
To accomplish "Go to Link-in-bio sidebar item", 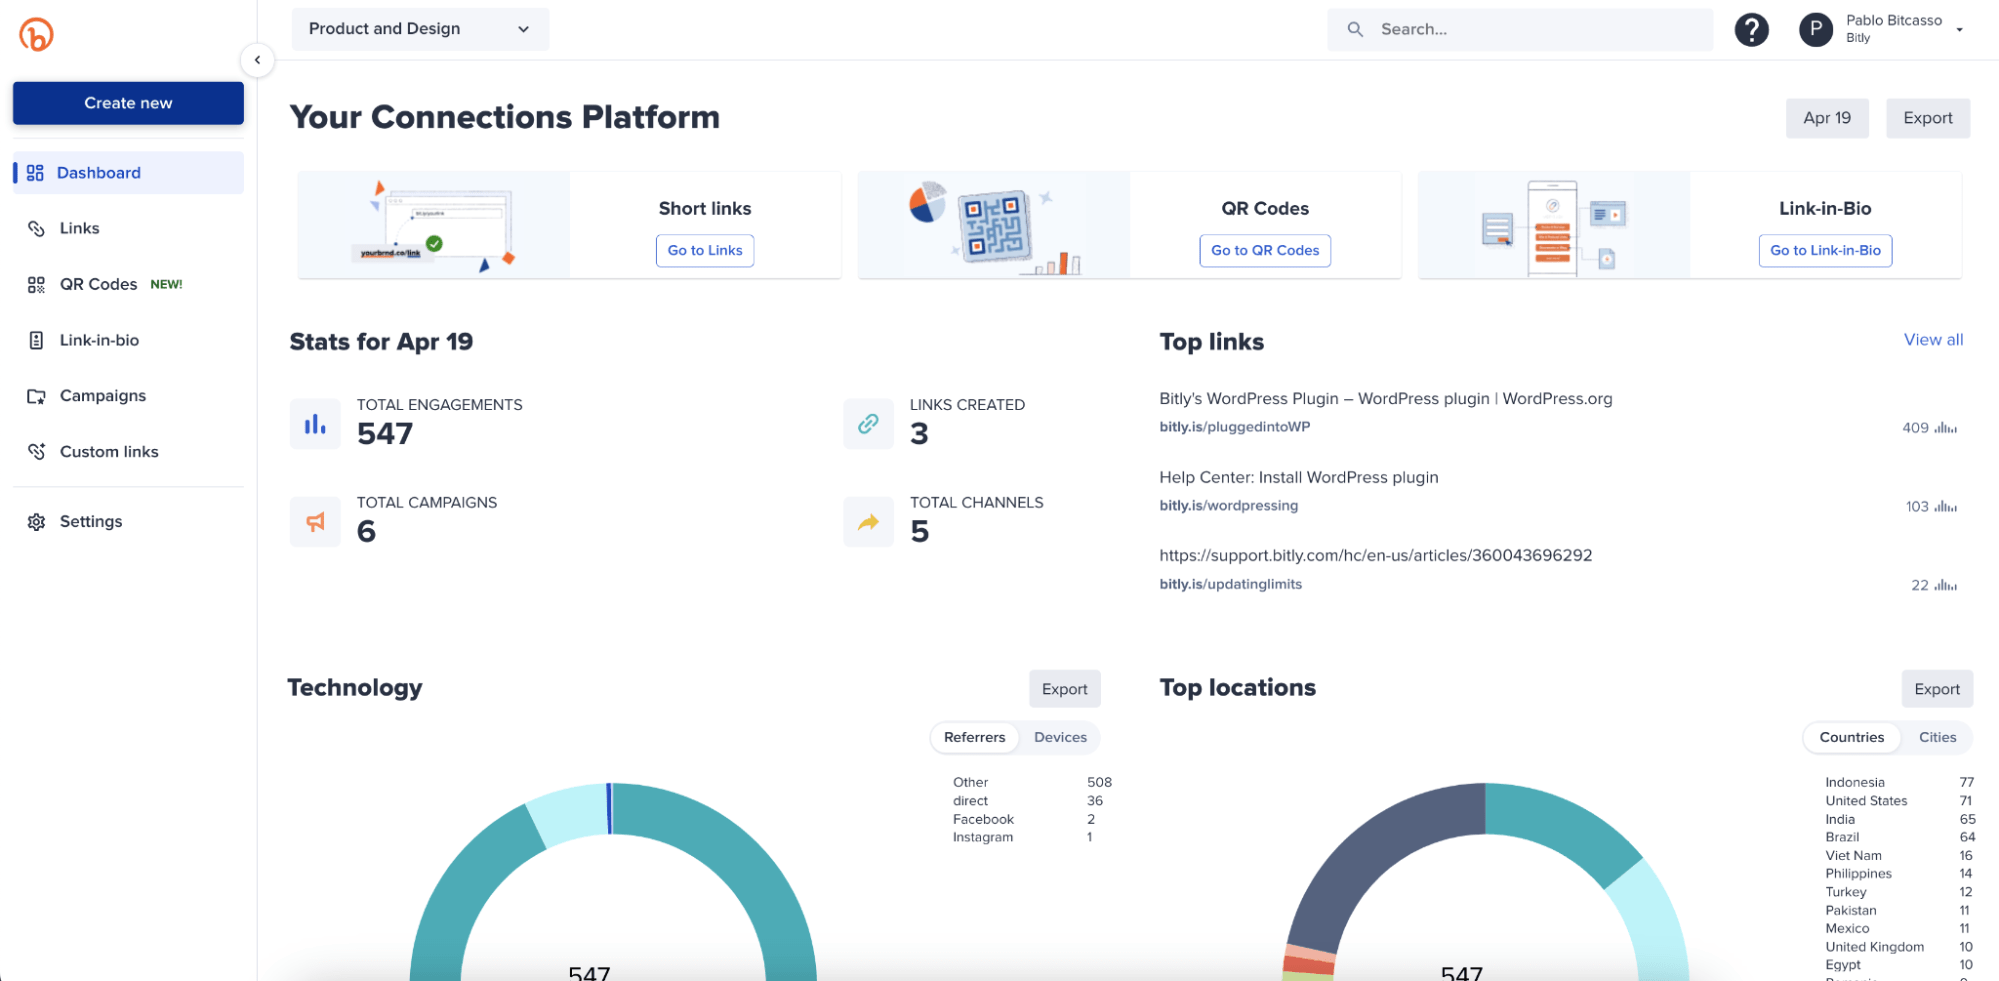I will coord(99,341).
